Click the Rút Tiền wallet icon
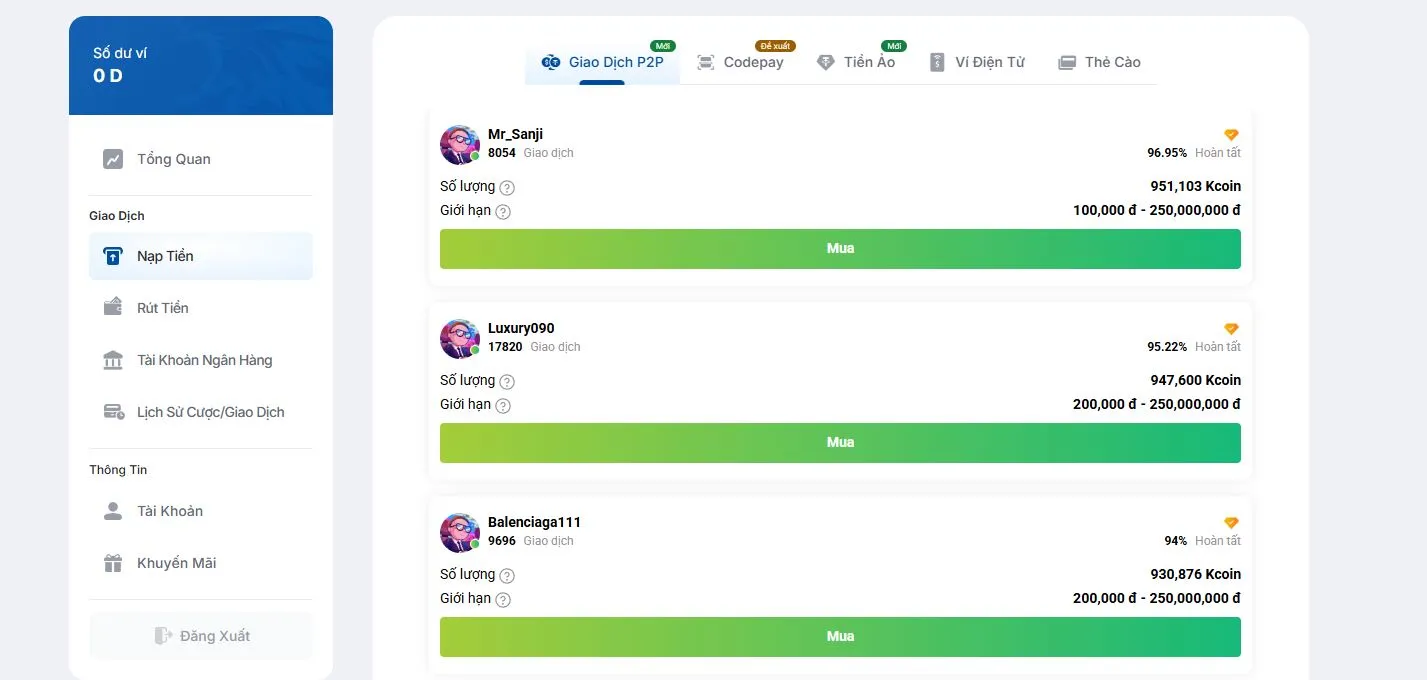 pyautogui.click(x=113, y=307)
